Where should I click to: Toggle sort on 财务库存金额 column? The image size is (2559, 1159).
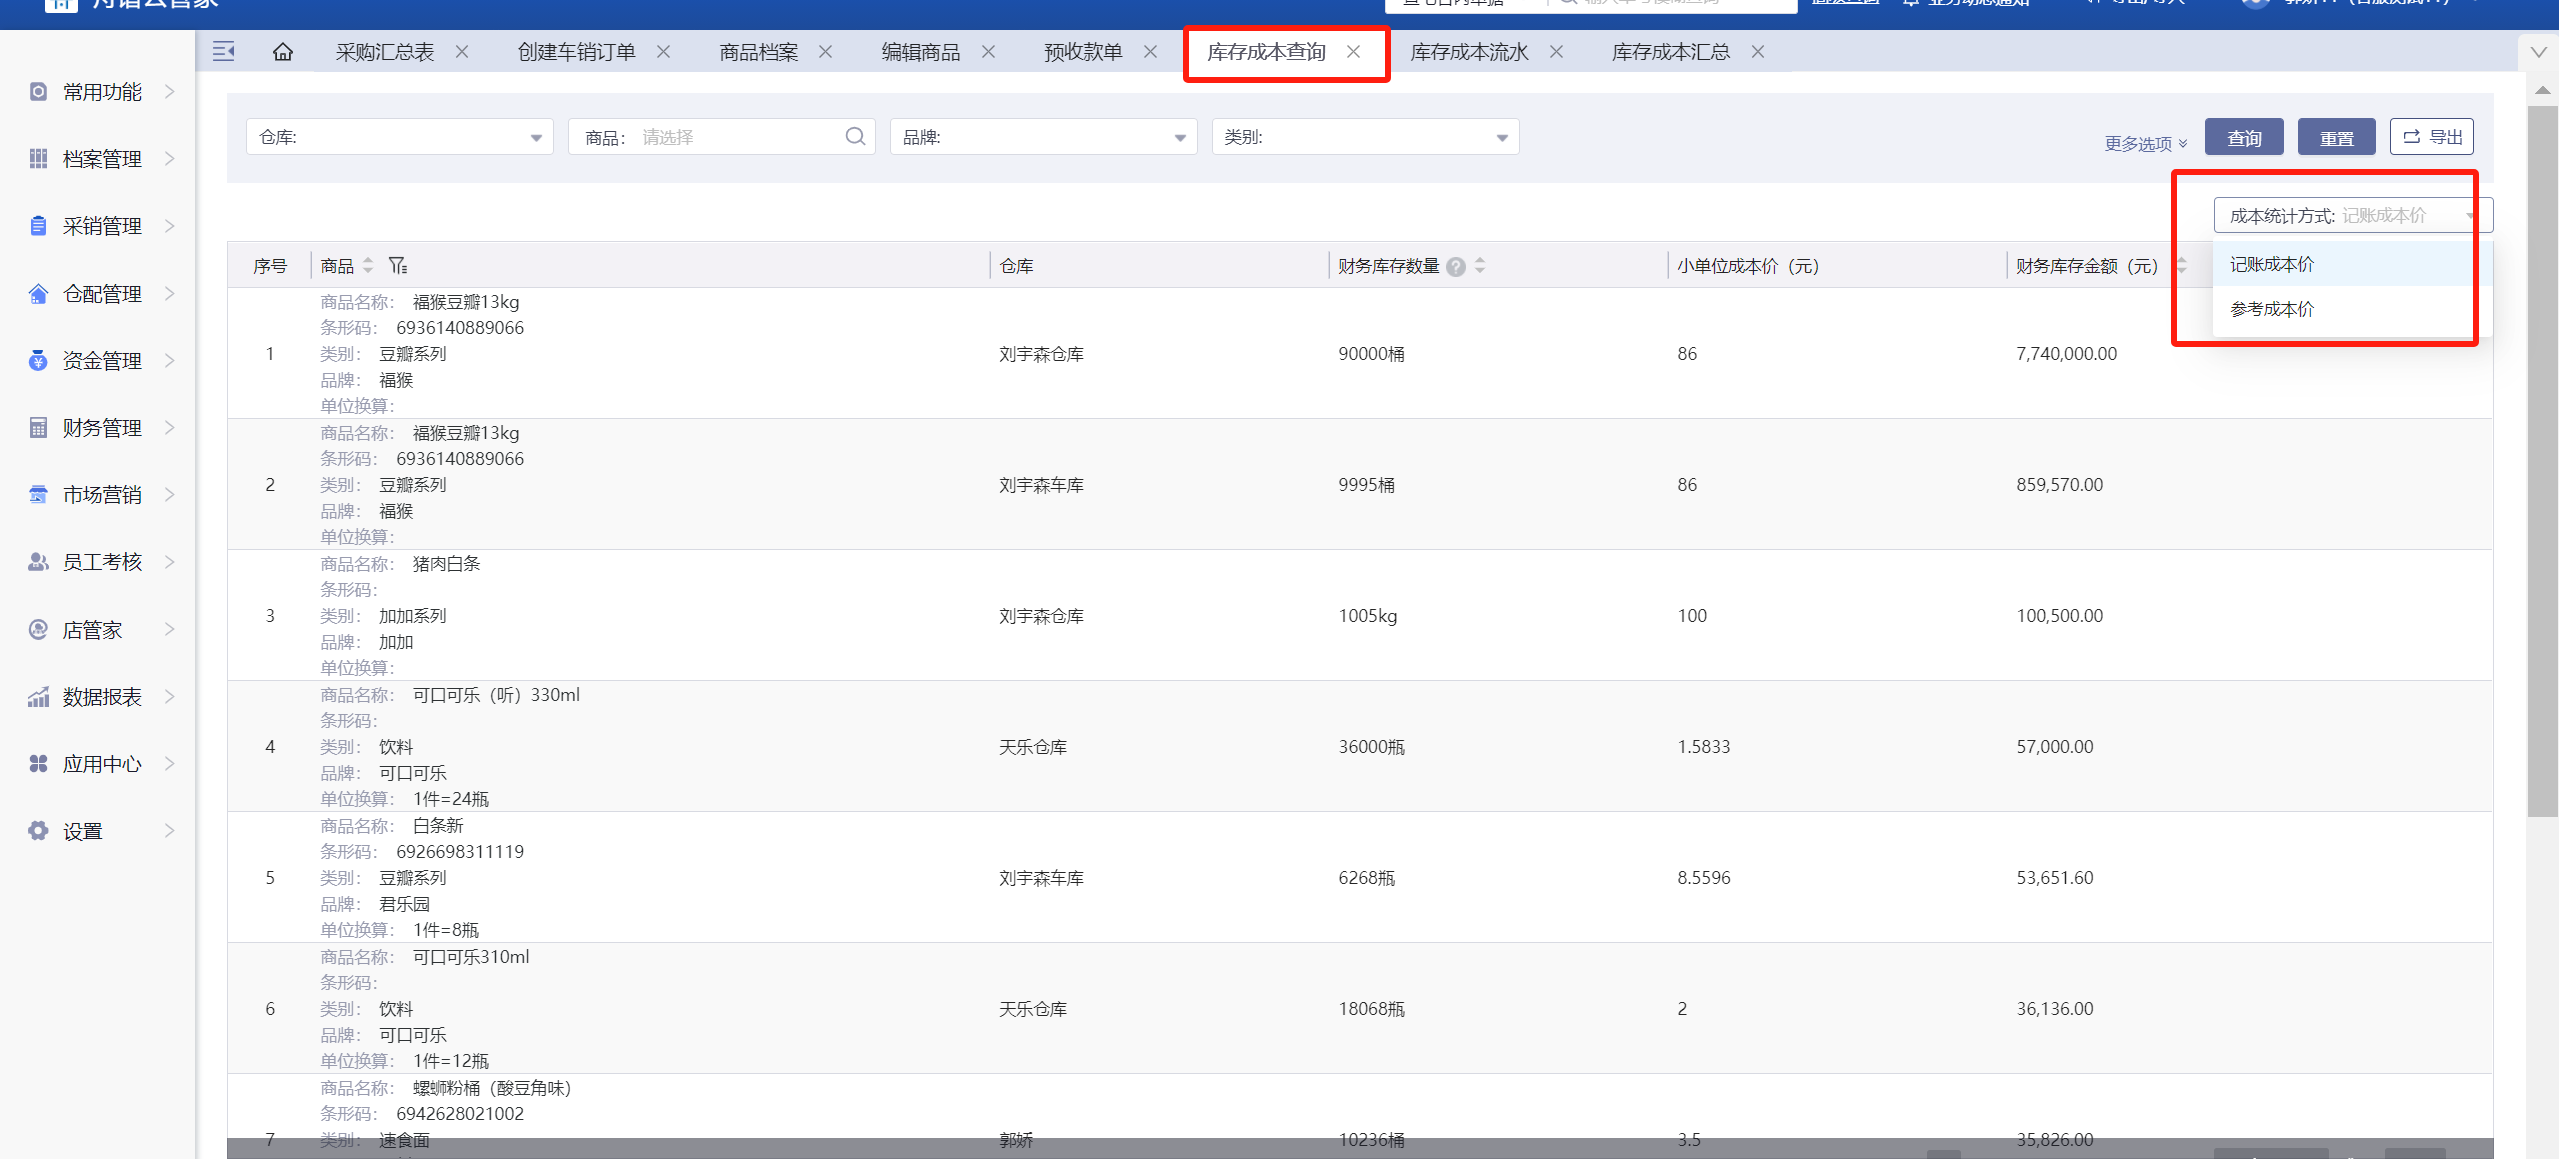[2182, 266]
